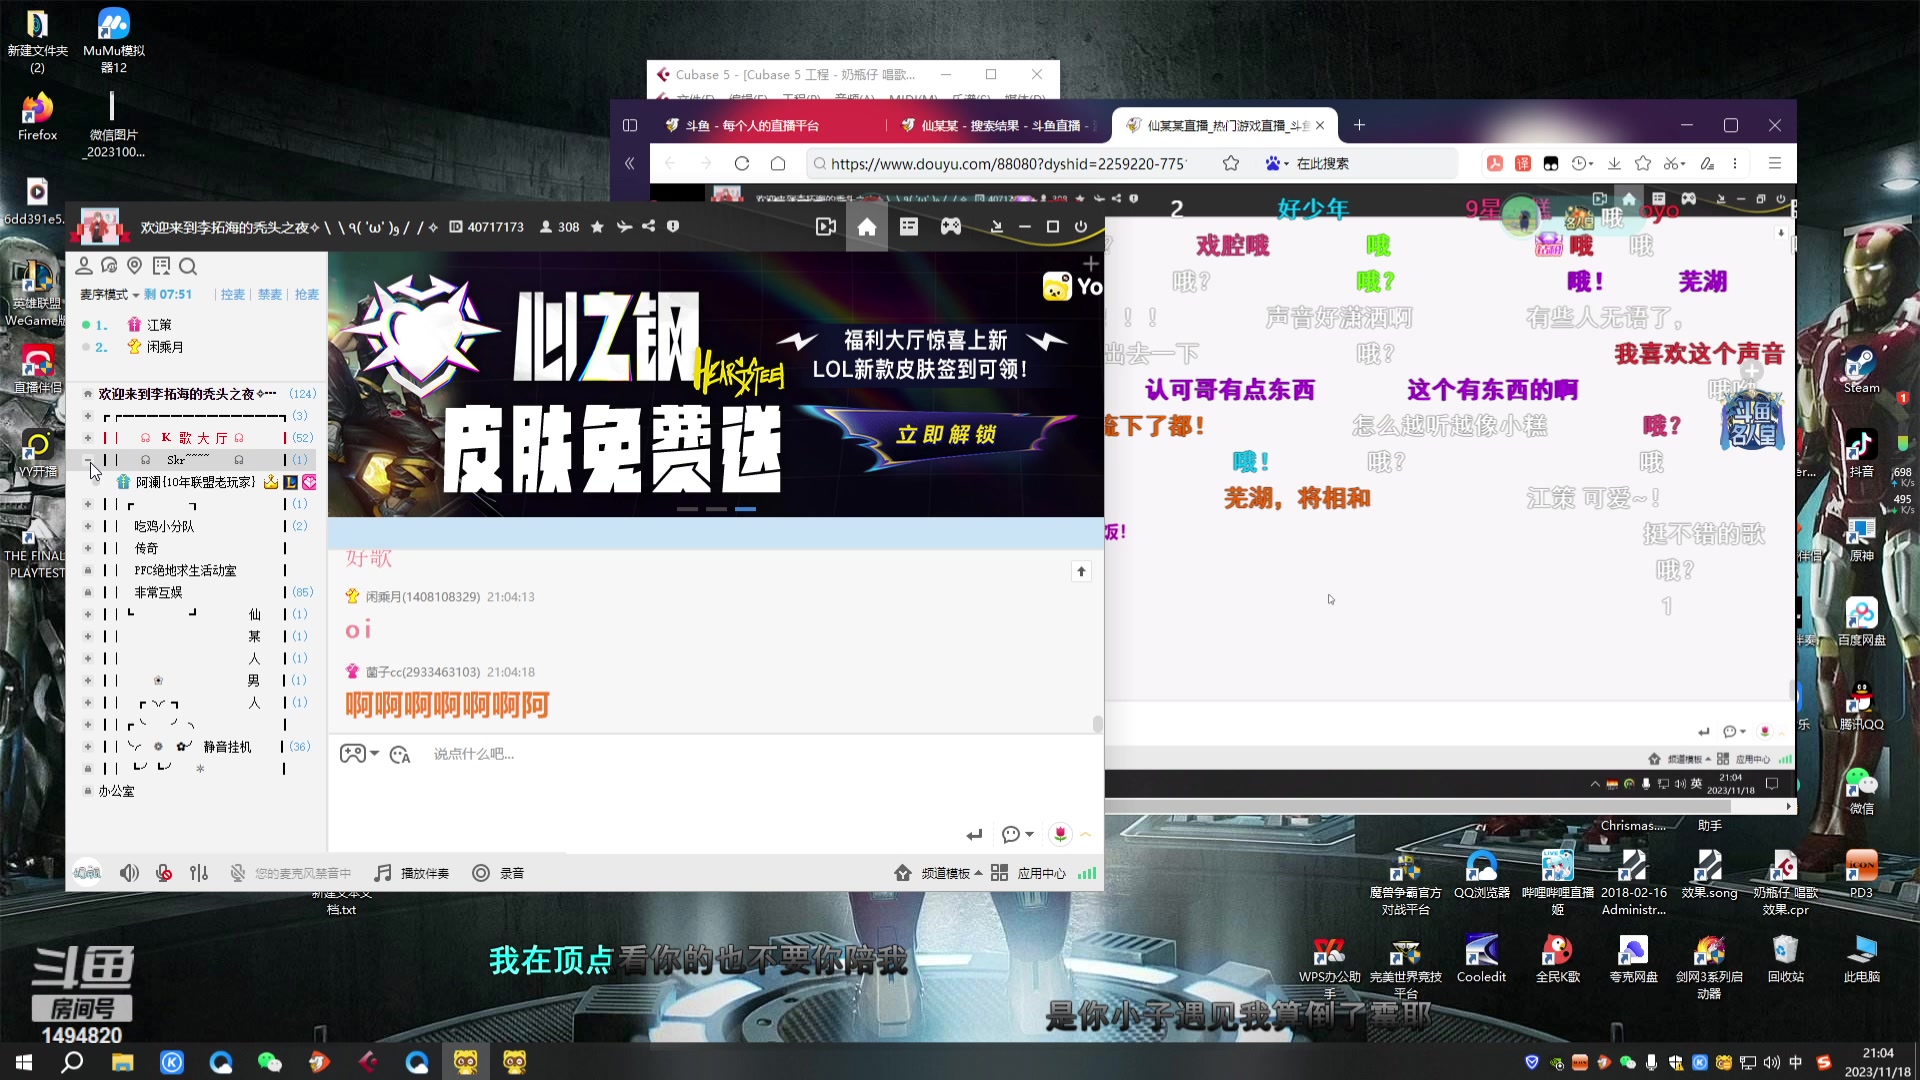Reload the page in the browser
1920x1080 pixels.
pos(742,163)
